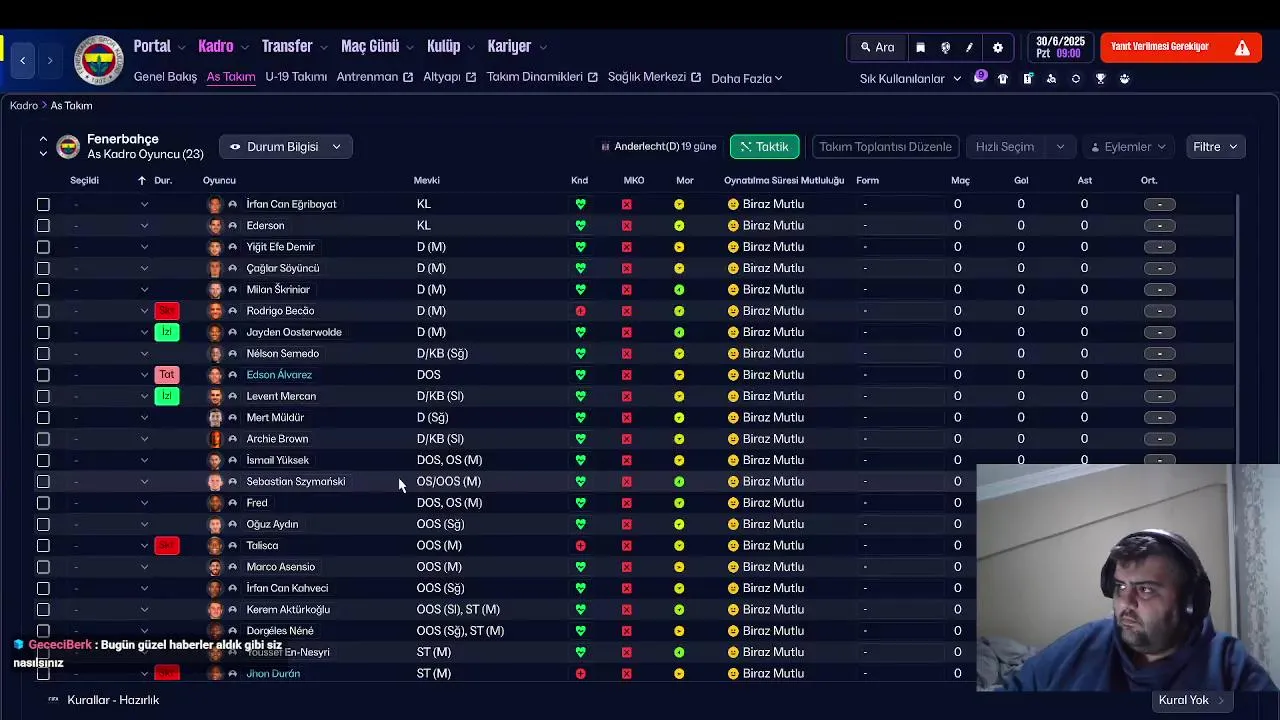Open the Hızlı Seçim dropdown
Image resolution: width=1280 pixels, height=720 pixels.
click(x=1021, y=147)
